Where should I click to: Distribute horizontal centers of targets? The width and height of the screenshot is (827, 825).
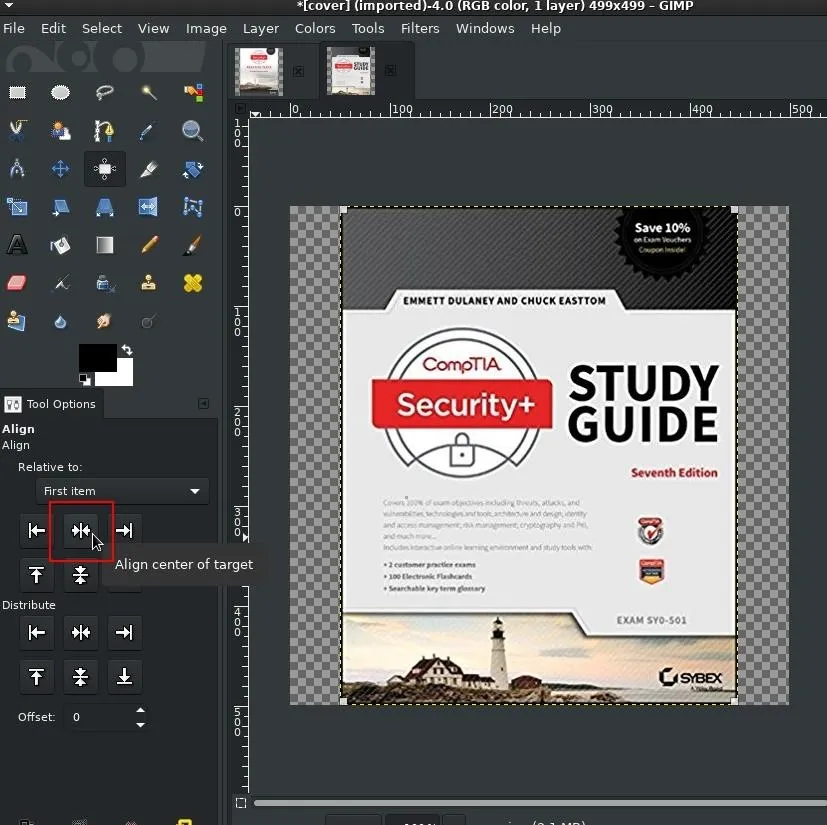pyautogui.click(x=81, y=632)
